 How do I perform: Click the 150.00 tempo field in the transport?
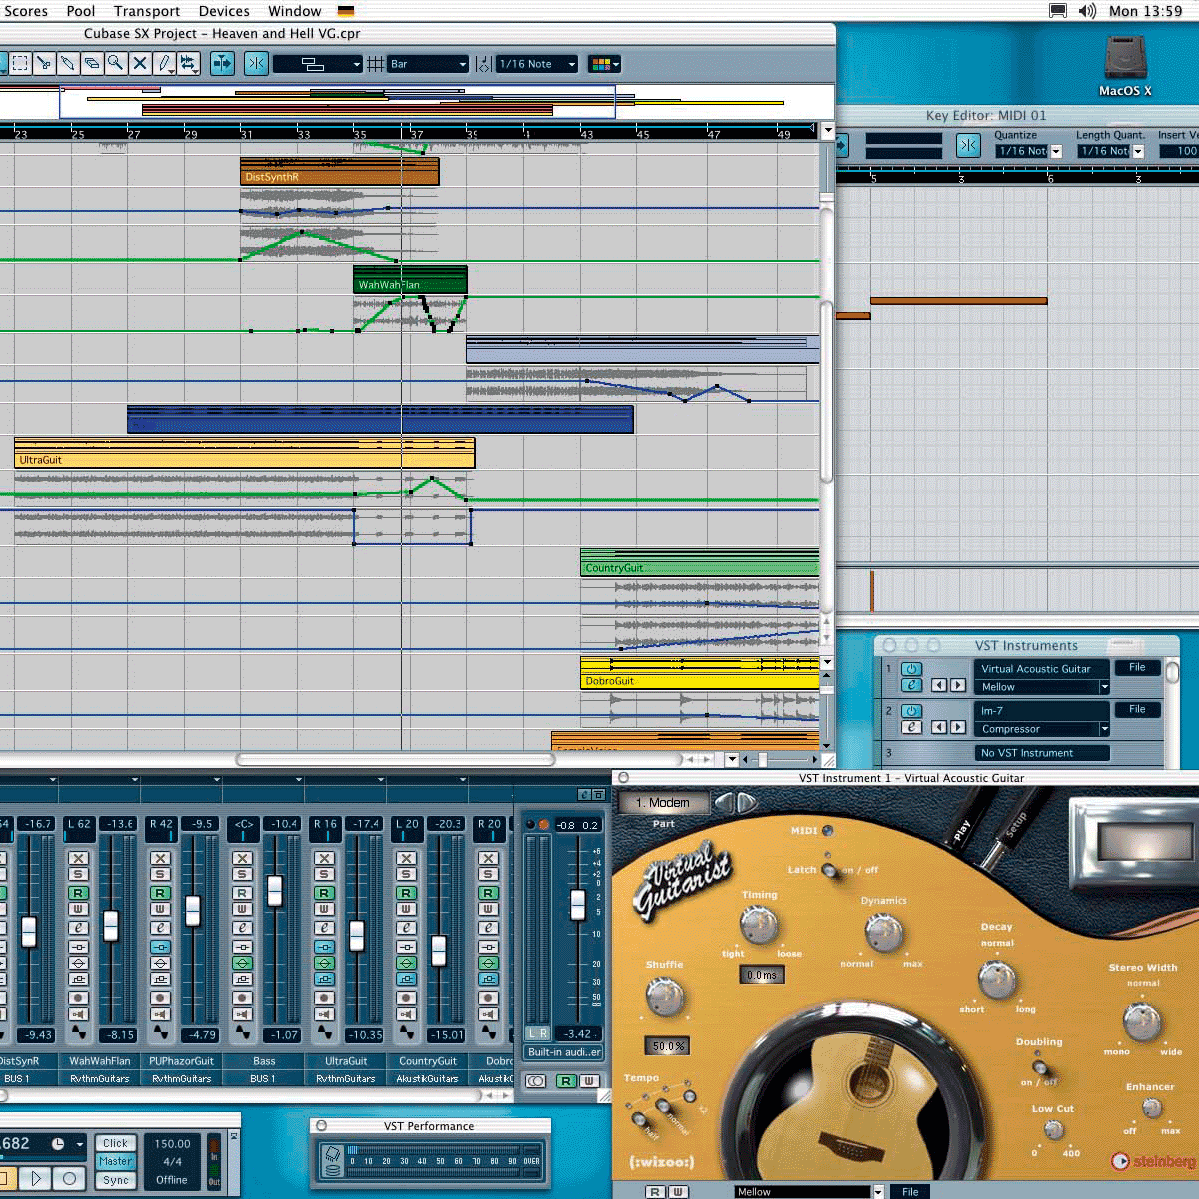tap(172, 1143)
